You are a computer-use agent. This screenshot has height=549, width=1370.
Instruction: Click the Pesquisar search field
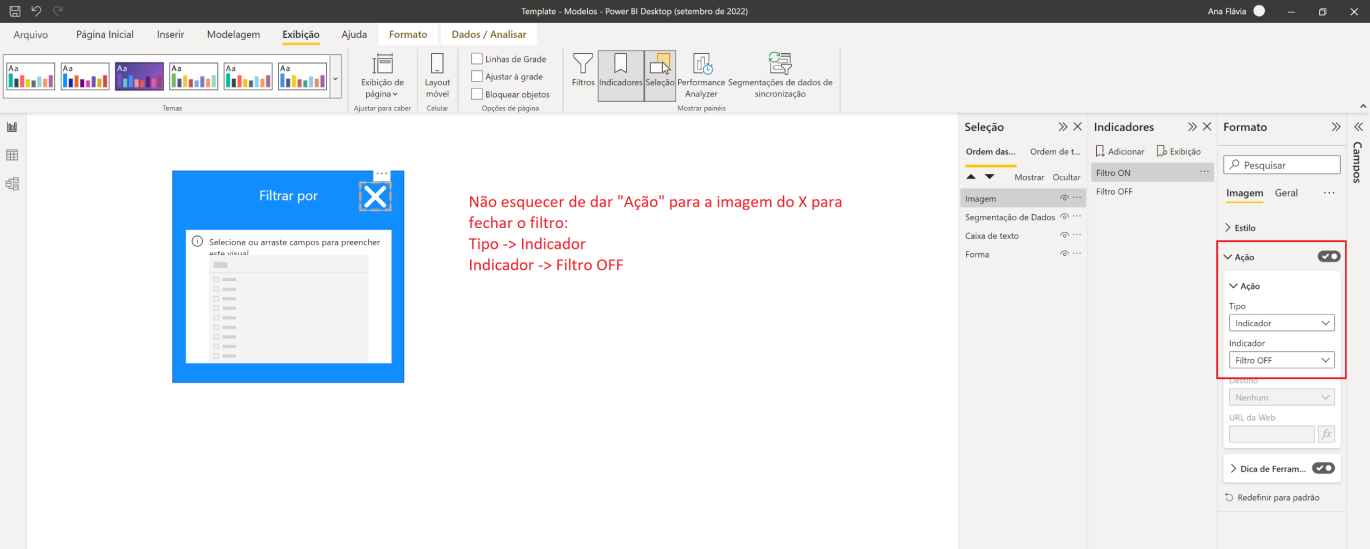pos(1282,165)
